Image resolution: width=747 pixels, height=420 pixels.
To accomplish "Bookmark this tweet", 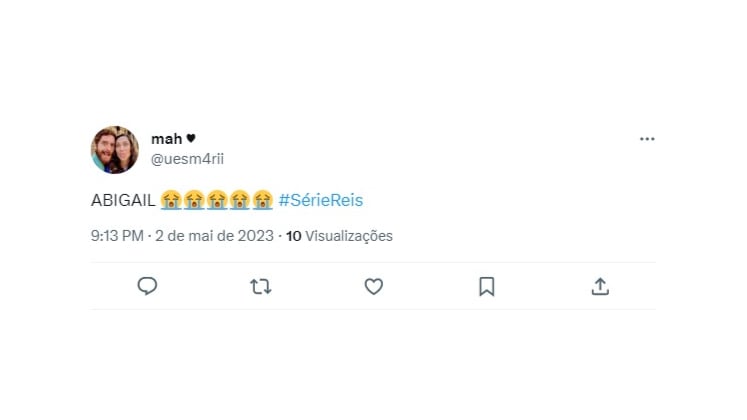I will point(486,287).
